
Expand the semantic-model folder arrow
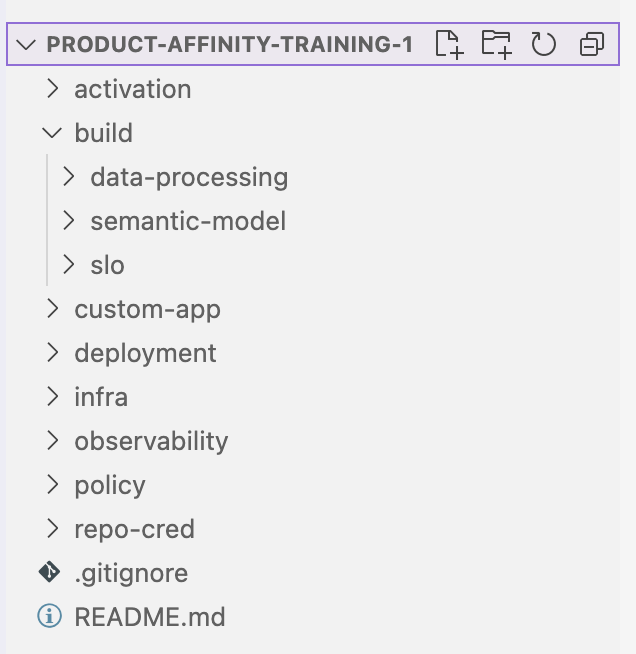click(x=68, y=221)
